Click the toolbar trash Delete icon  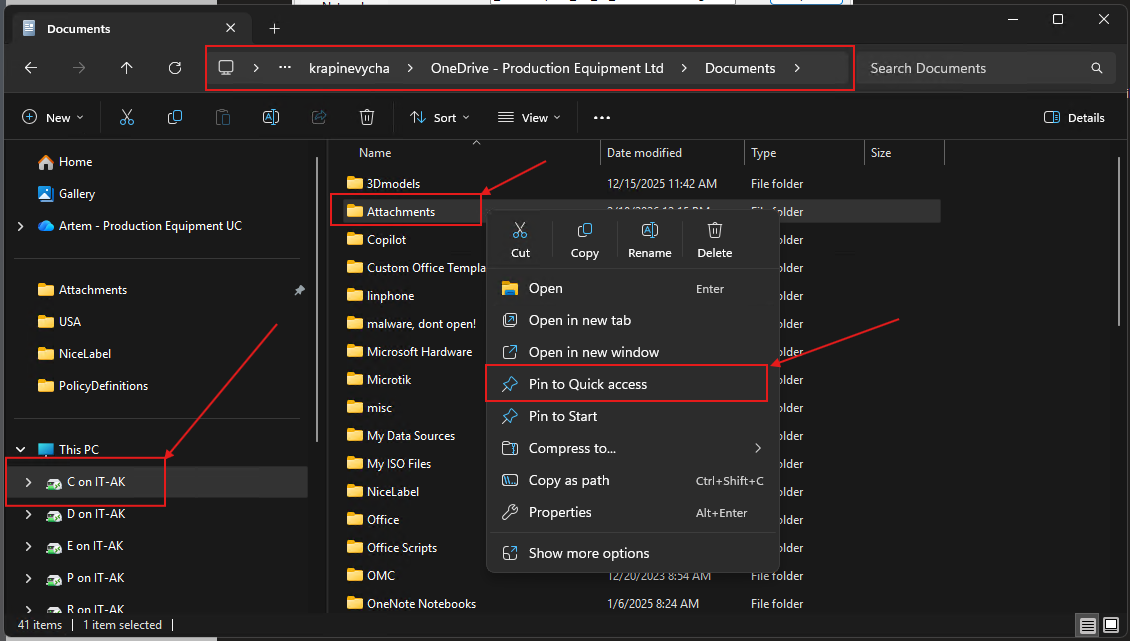click(367, 118)
